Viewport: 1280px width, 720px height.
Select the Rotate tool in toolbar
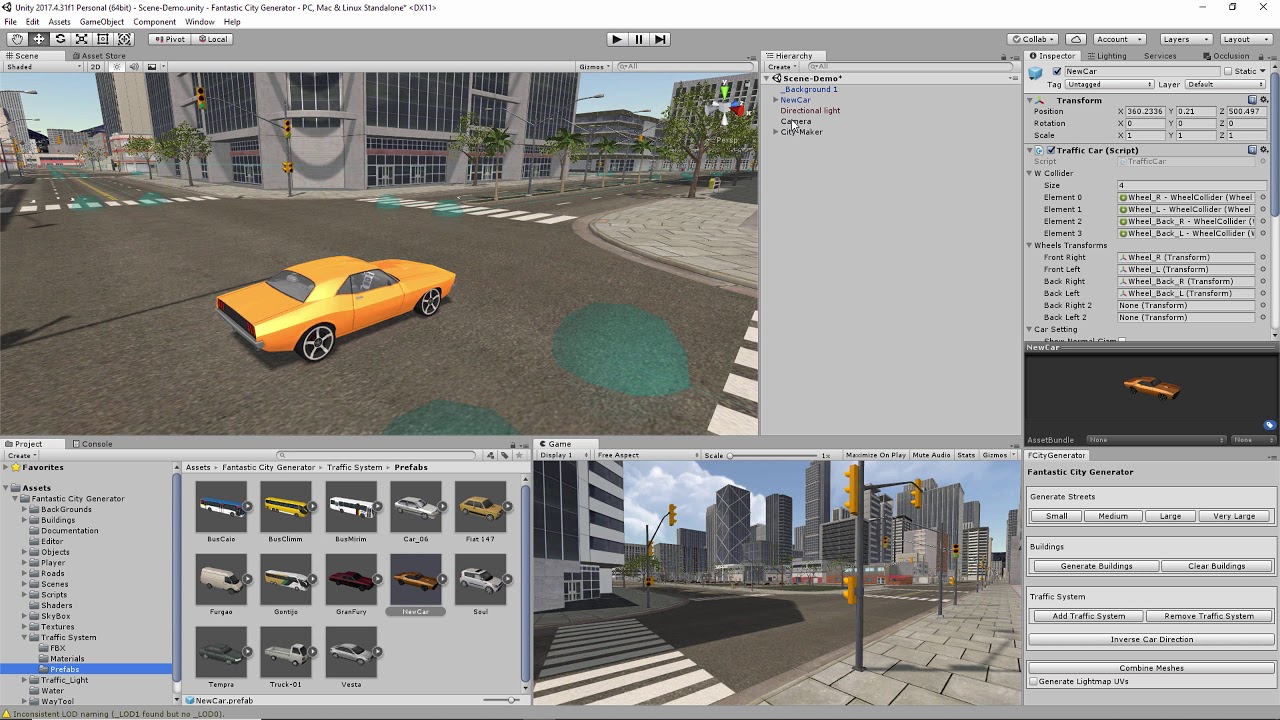tap(60, 39)
